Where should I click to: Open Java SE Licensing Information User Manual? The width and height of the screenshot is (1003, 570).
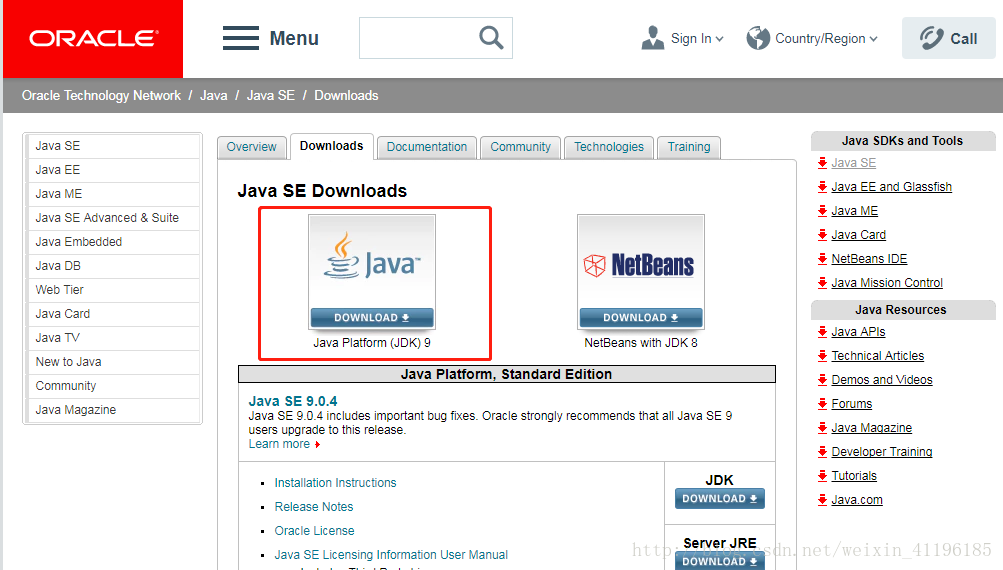(391, 555)
